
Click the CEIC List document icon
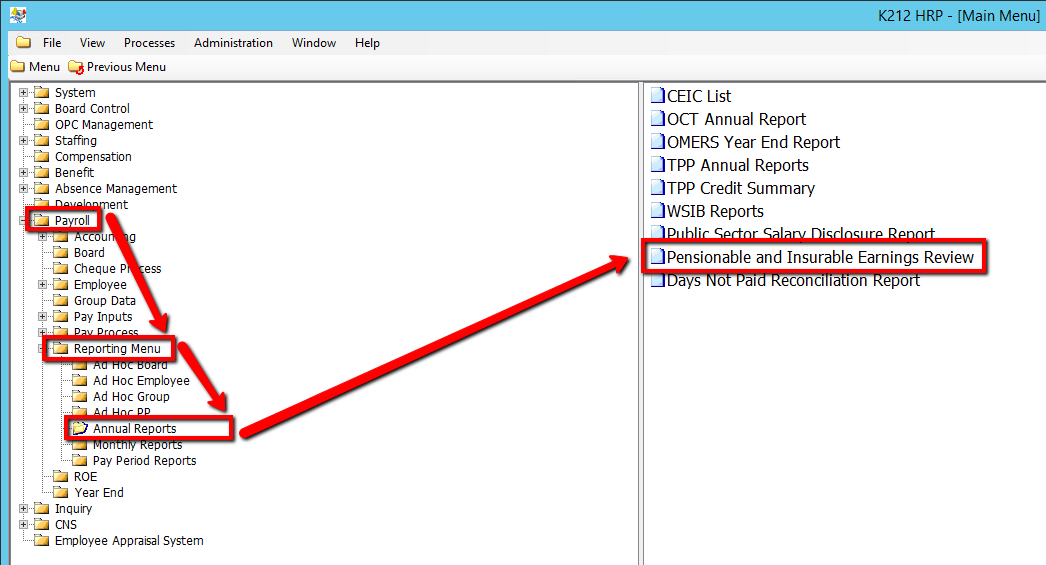coord(657,96)
